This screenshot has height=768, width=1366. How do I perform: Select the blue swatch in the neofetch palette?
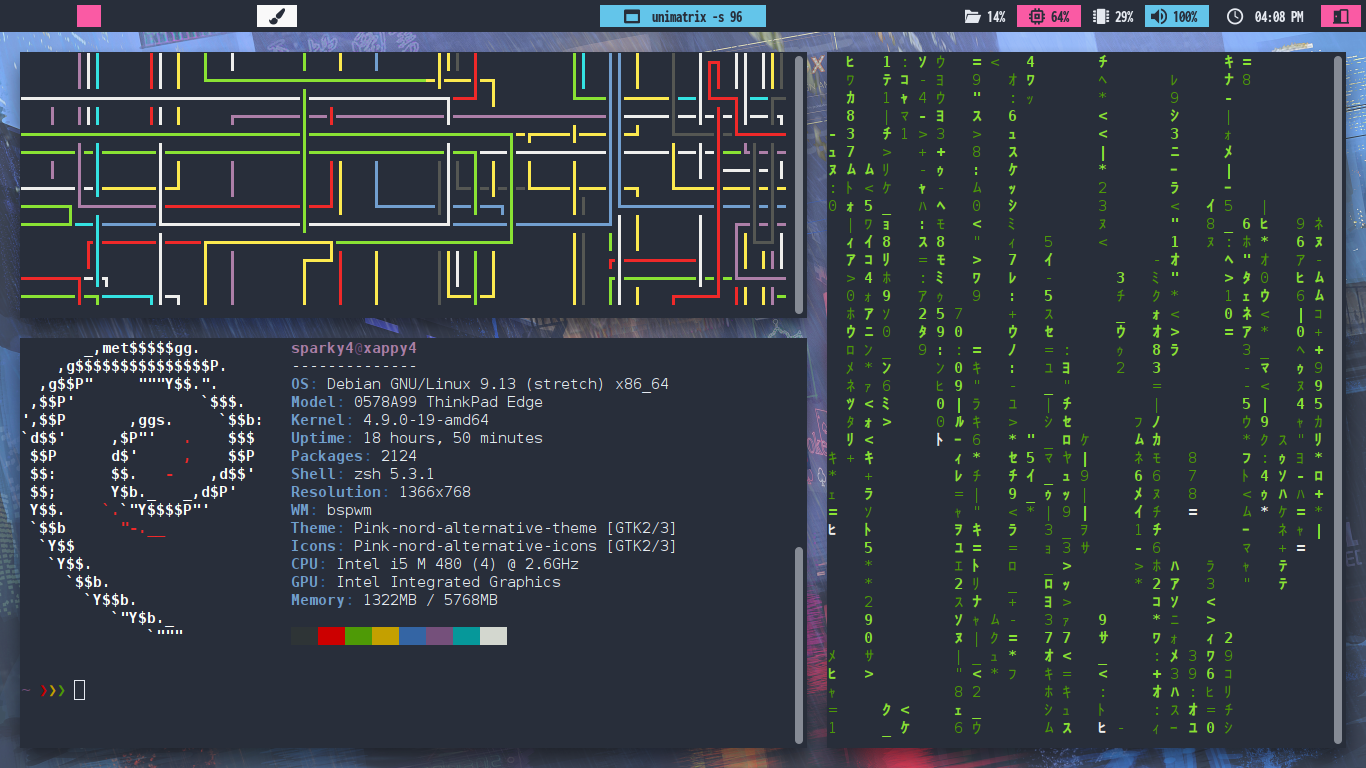point(412,636)
